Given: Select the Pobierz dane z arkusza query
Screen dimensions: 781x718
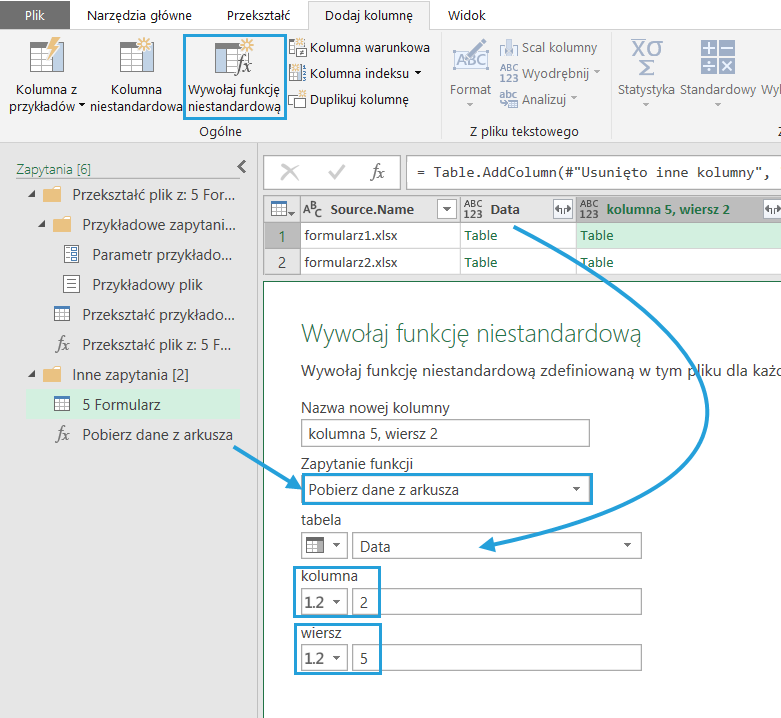Looking at the screenshot, I should click(157, 434).
